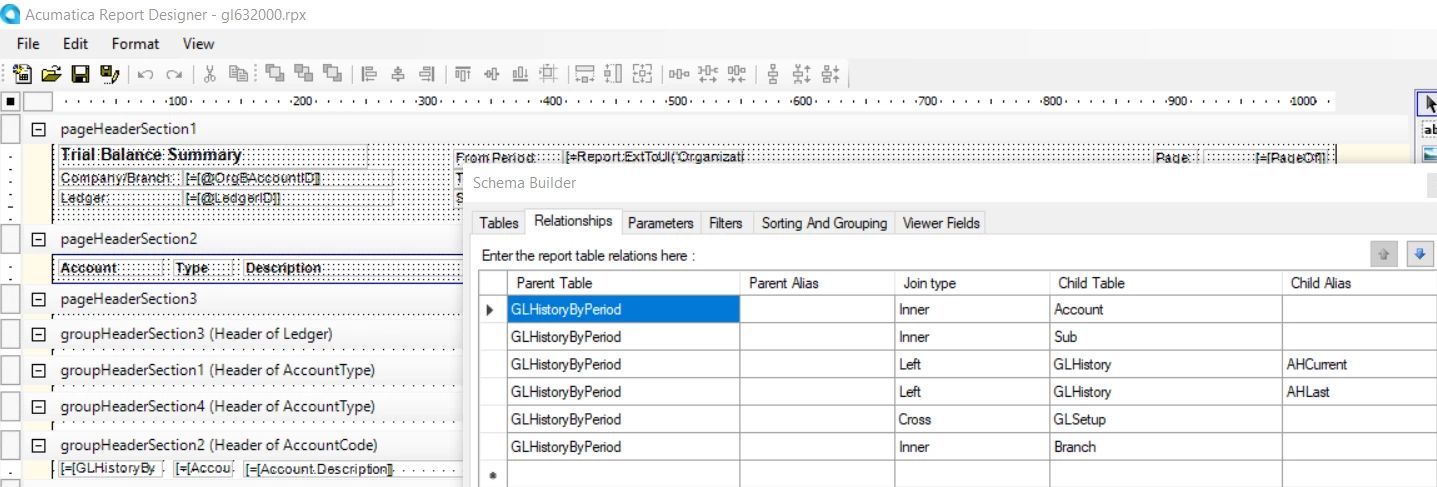Increase horizontal spacing between controls

(709, 74)
